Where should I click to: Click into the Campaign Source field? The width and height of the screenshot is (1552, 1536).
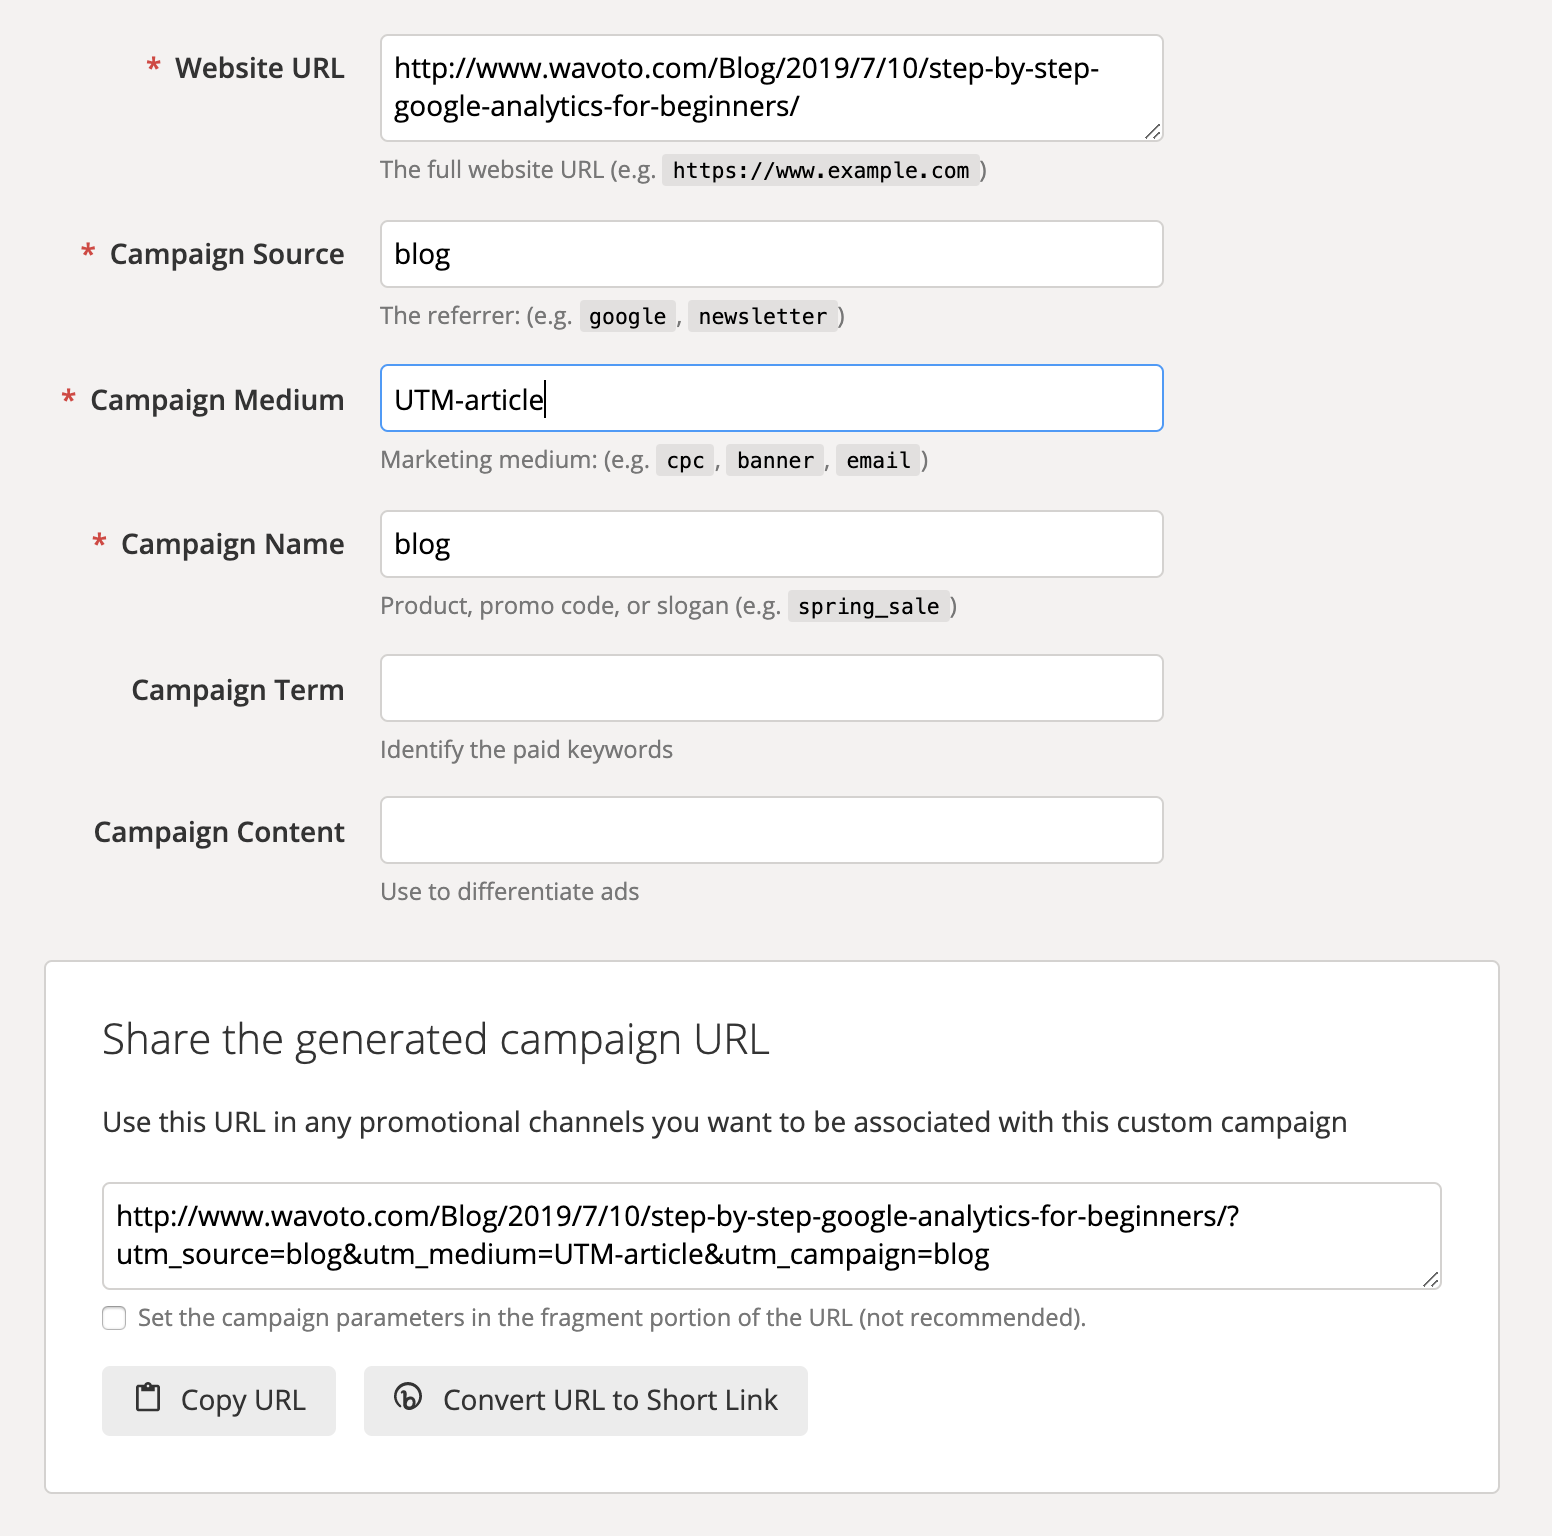(771, 254)
